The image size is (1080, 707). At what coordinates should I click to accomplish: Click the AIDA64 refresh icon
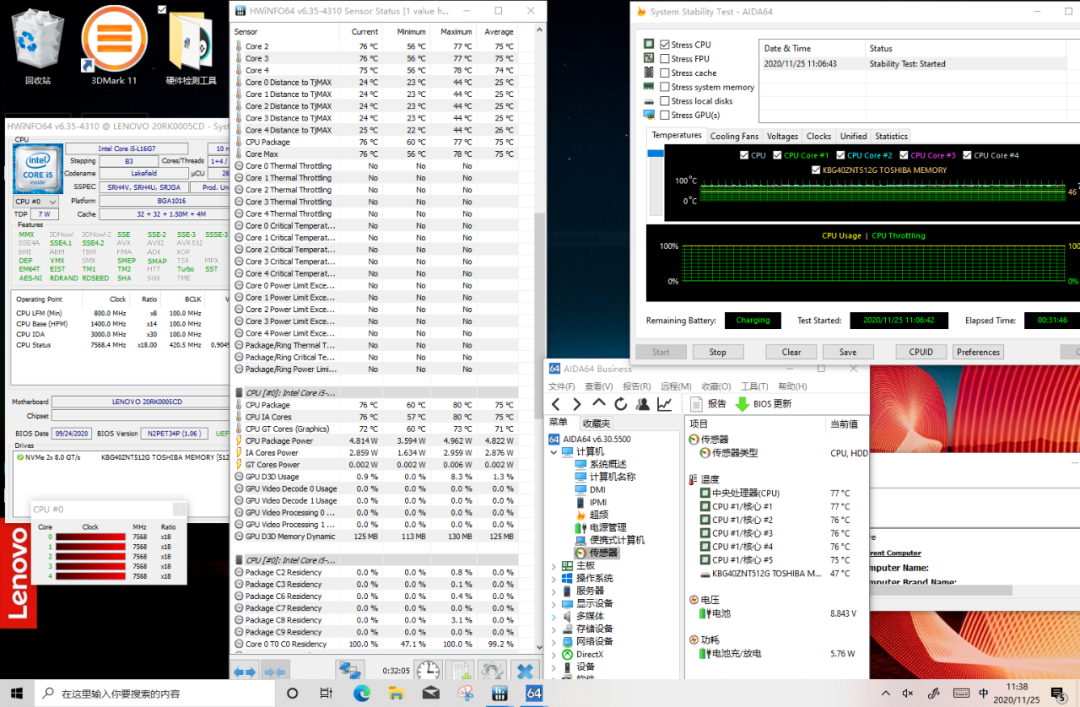point(620,404)
